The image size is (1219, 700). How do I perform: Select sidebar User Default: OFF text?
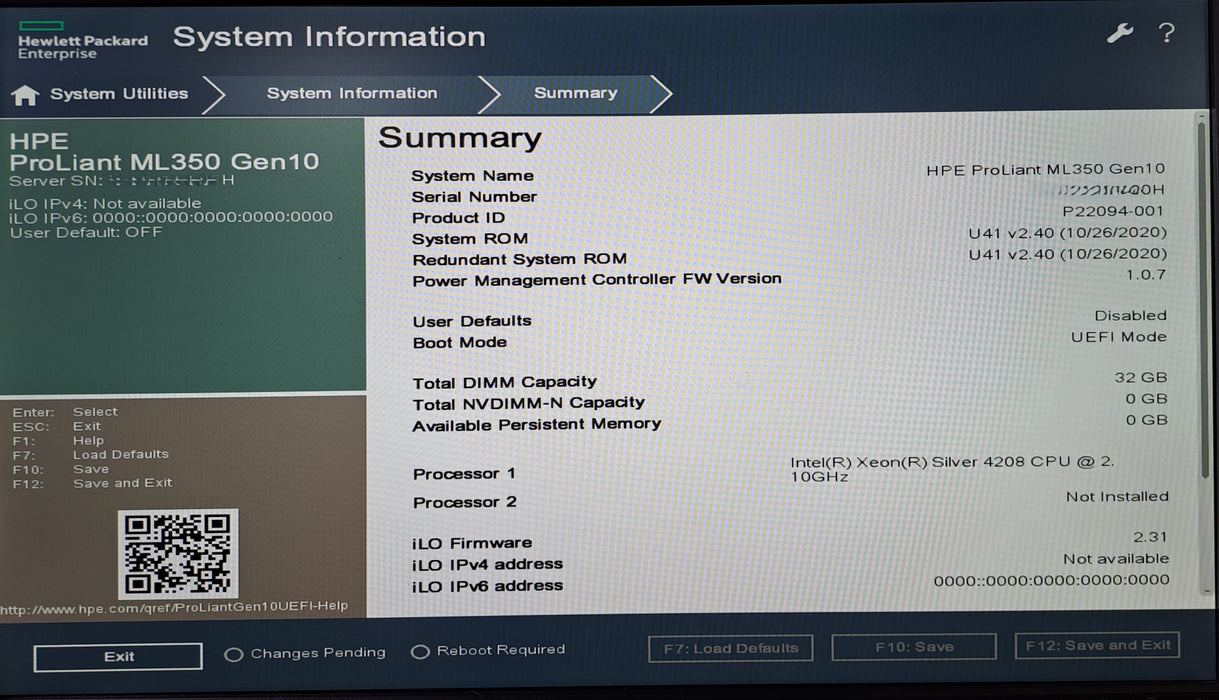coord(86,233)
